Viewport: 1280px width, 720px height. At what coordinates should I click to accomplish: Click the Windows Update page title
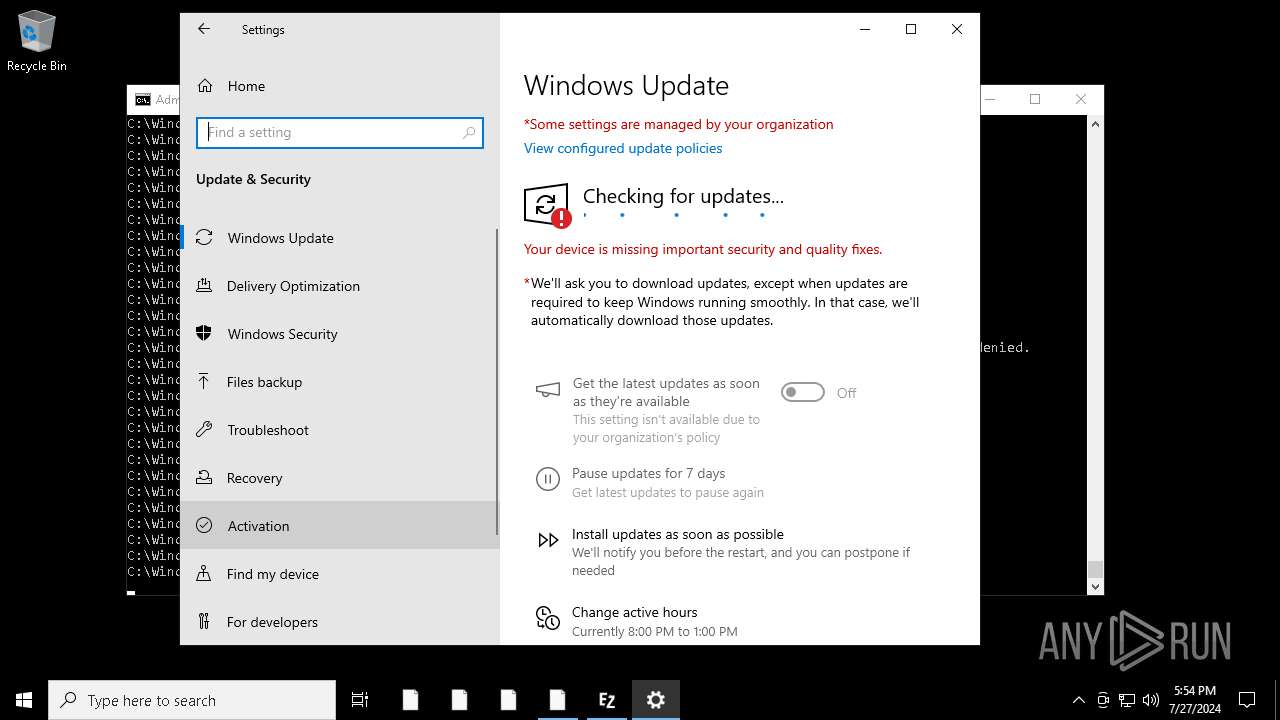click(x=626, y=85)
